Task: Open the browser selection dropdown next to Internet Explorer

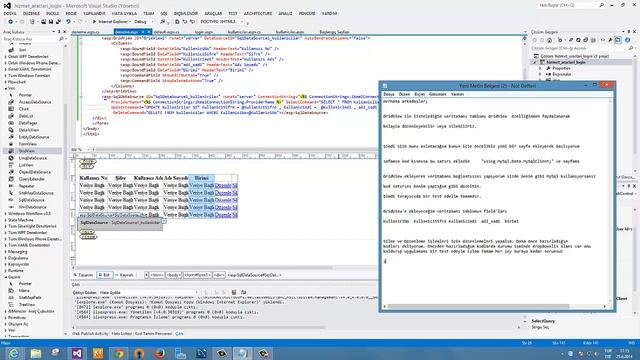Action: 130,22
